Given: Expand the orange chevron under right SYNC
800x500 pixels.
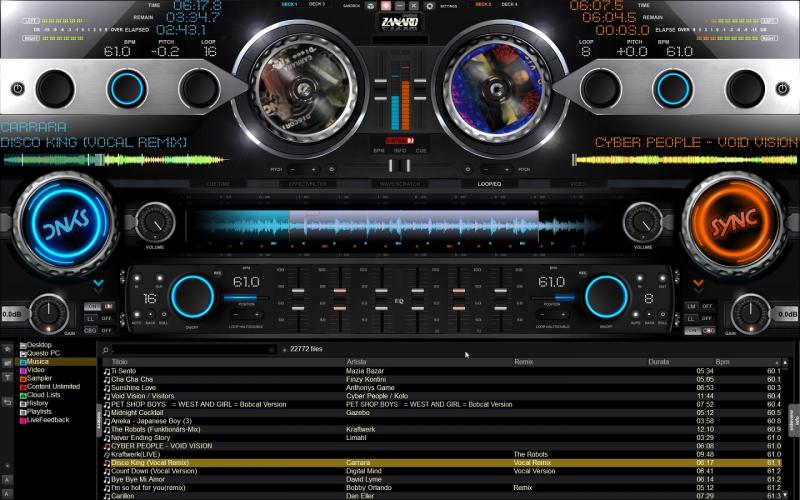Looking at the screenshot, I should 698,283.
